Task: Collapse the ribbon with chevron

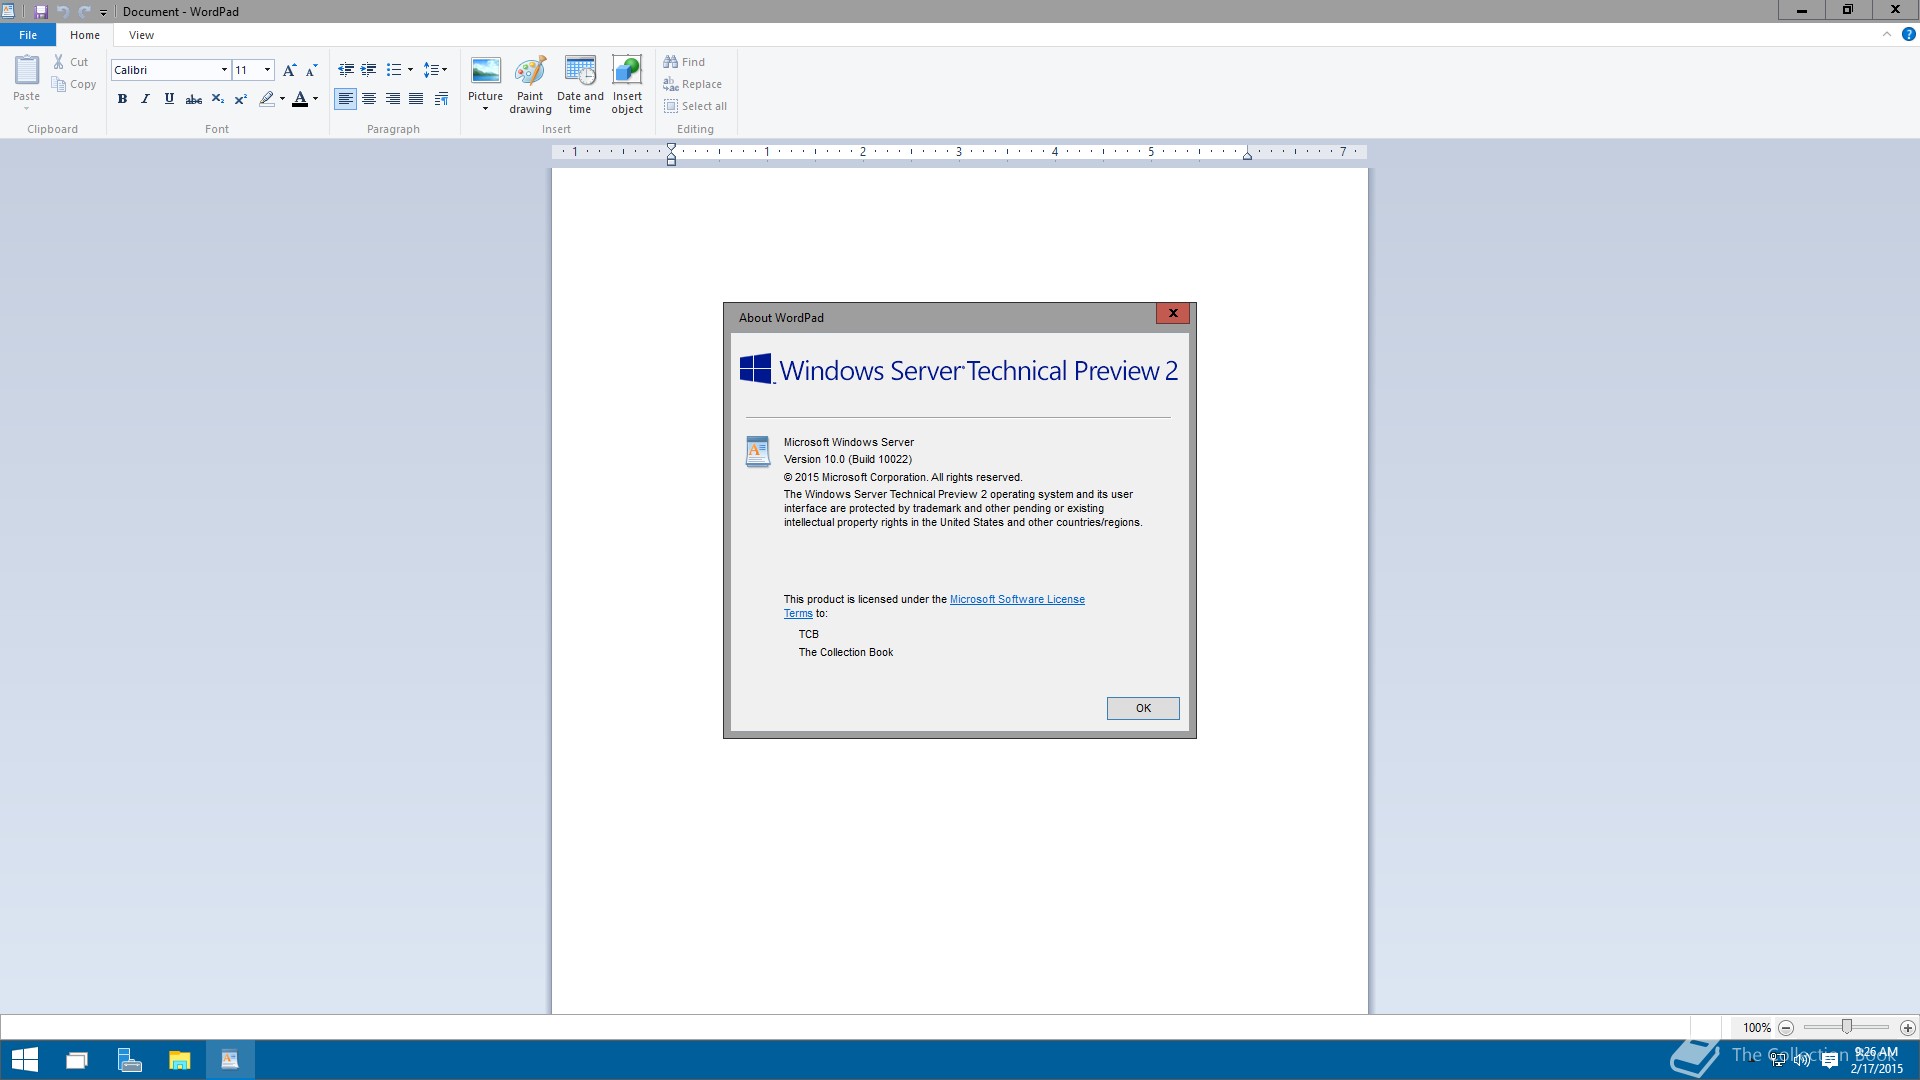Action: click(x=1887, y=34)
